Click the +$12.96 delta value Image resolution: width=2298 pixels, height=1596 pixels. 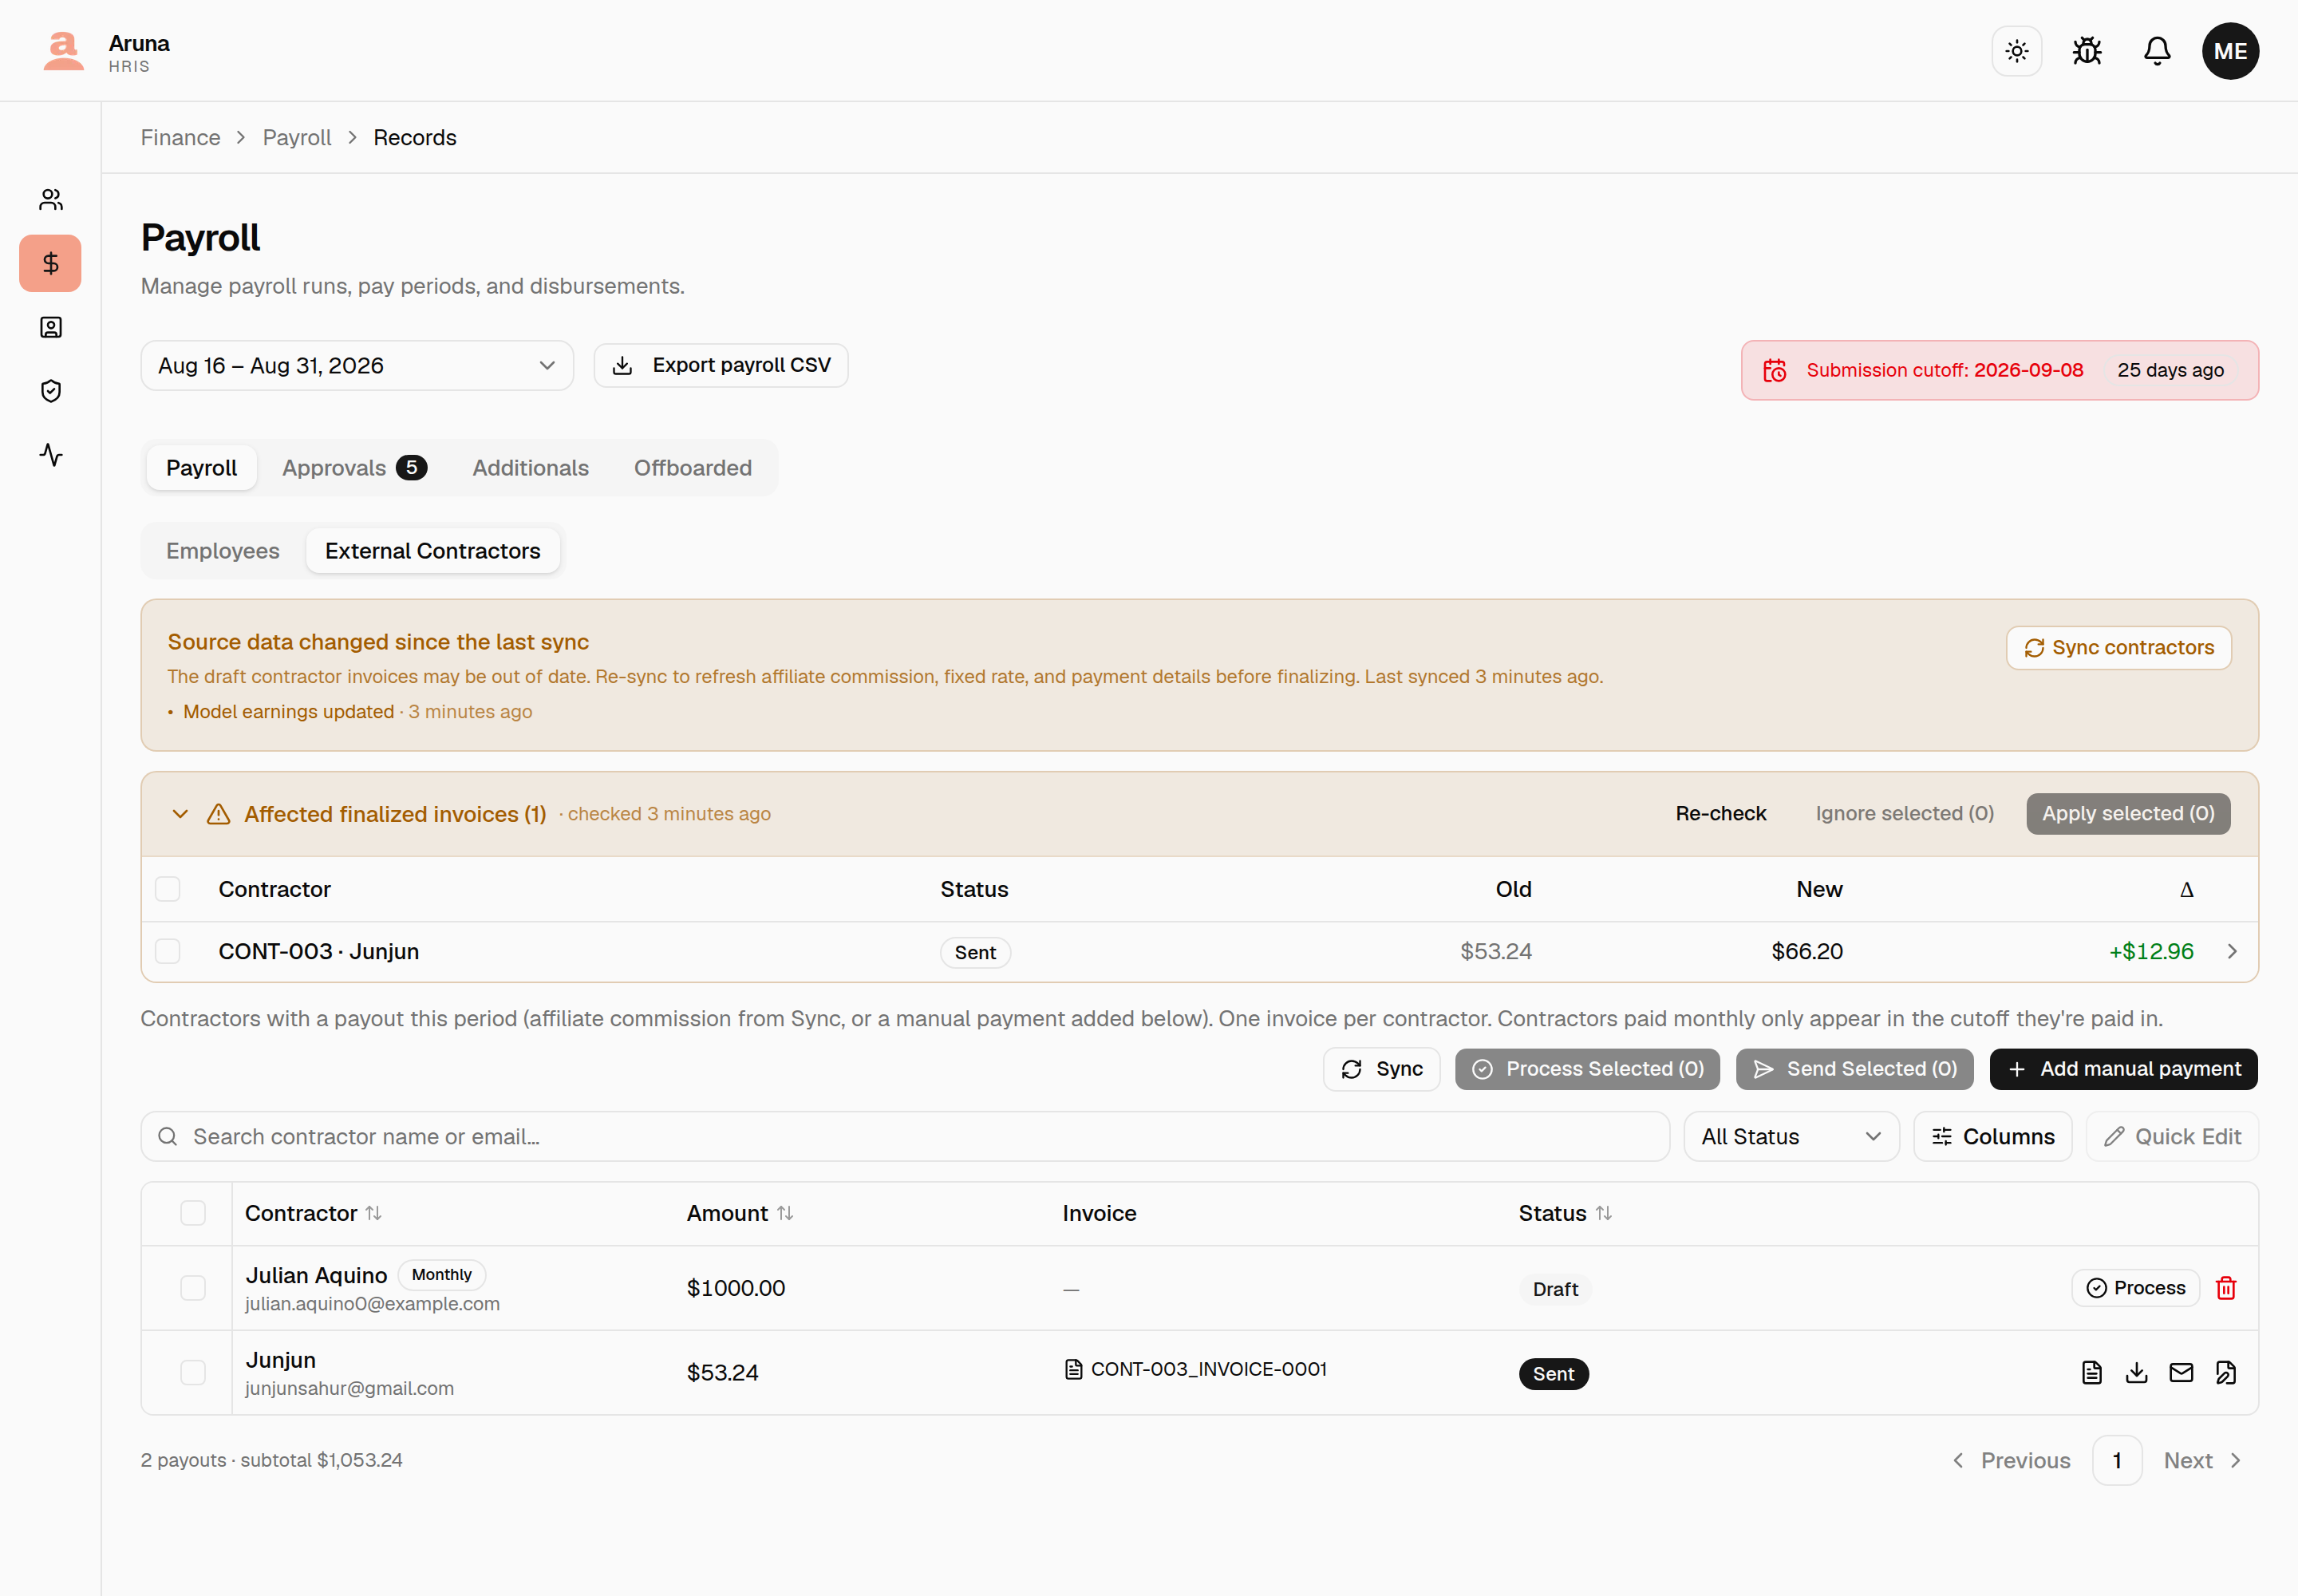[2150, 951]
